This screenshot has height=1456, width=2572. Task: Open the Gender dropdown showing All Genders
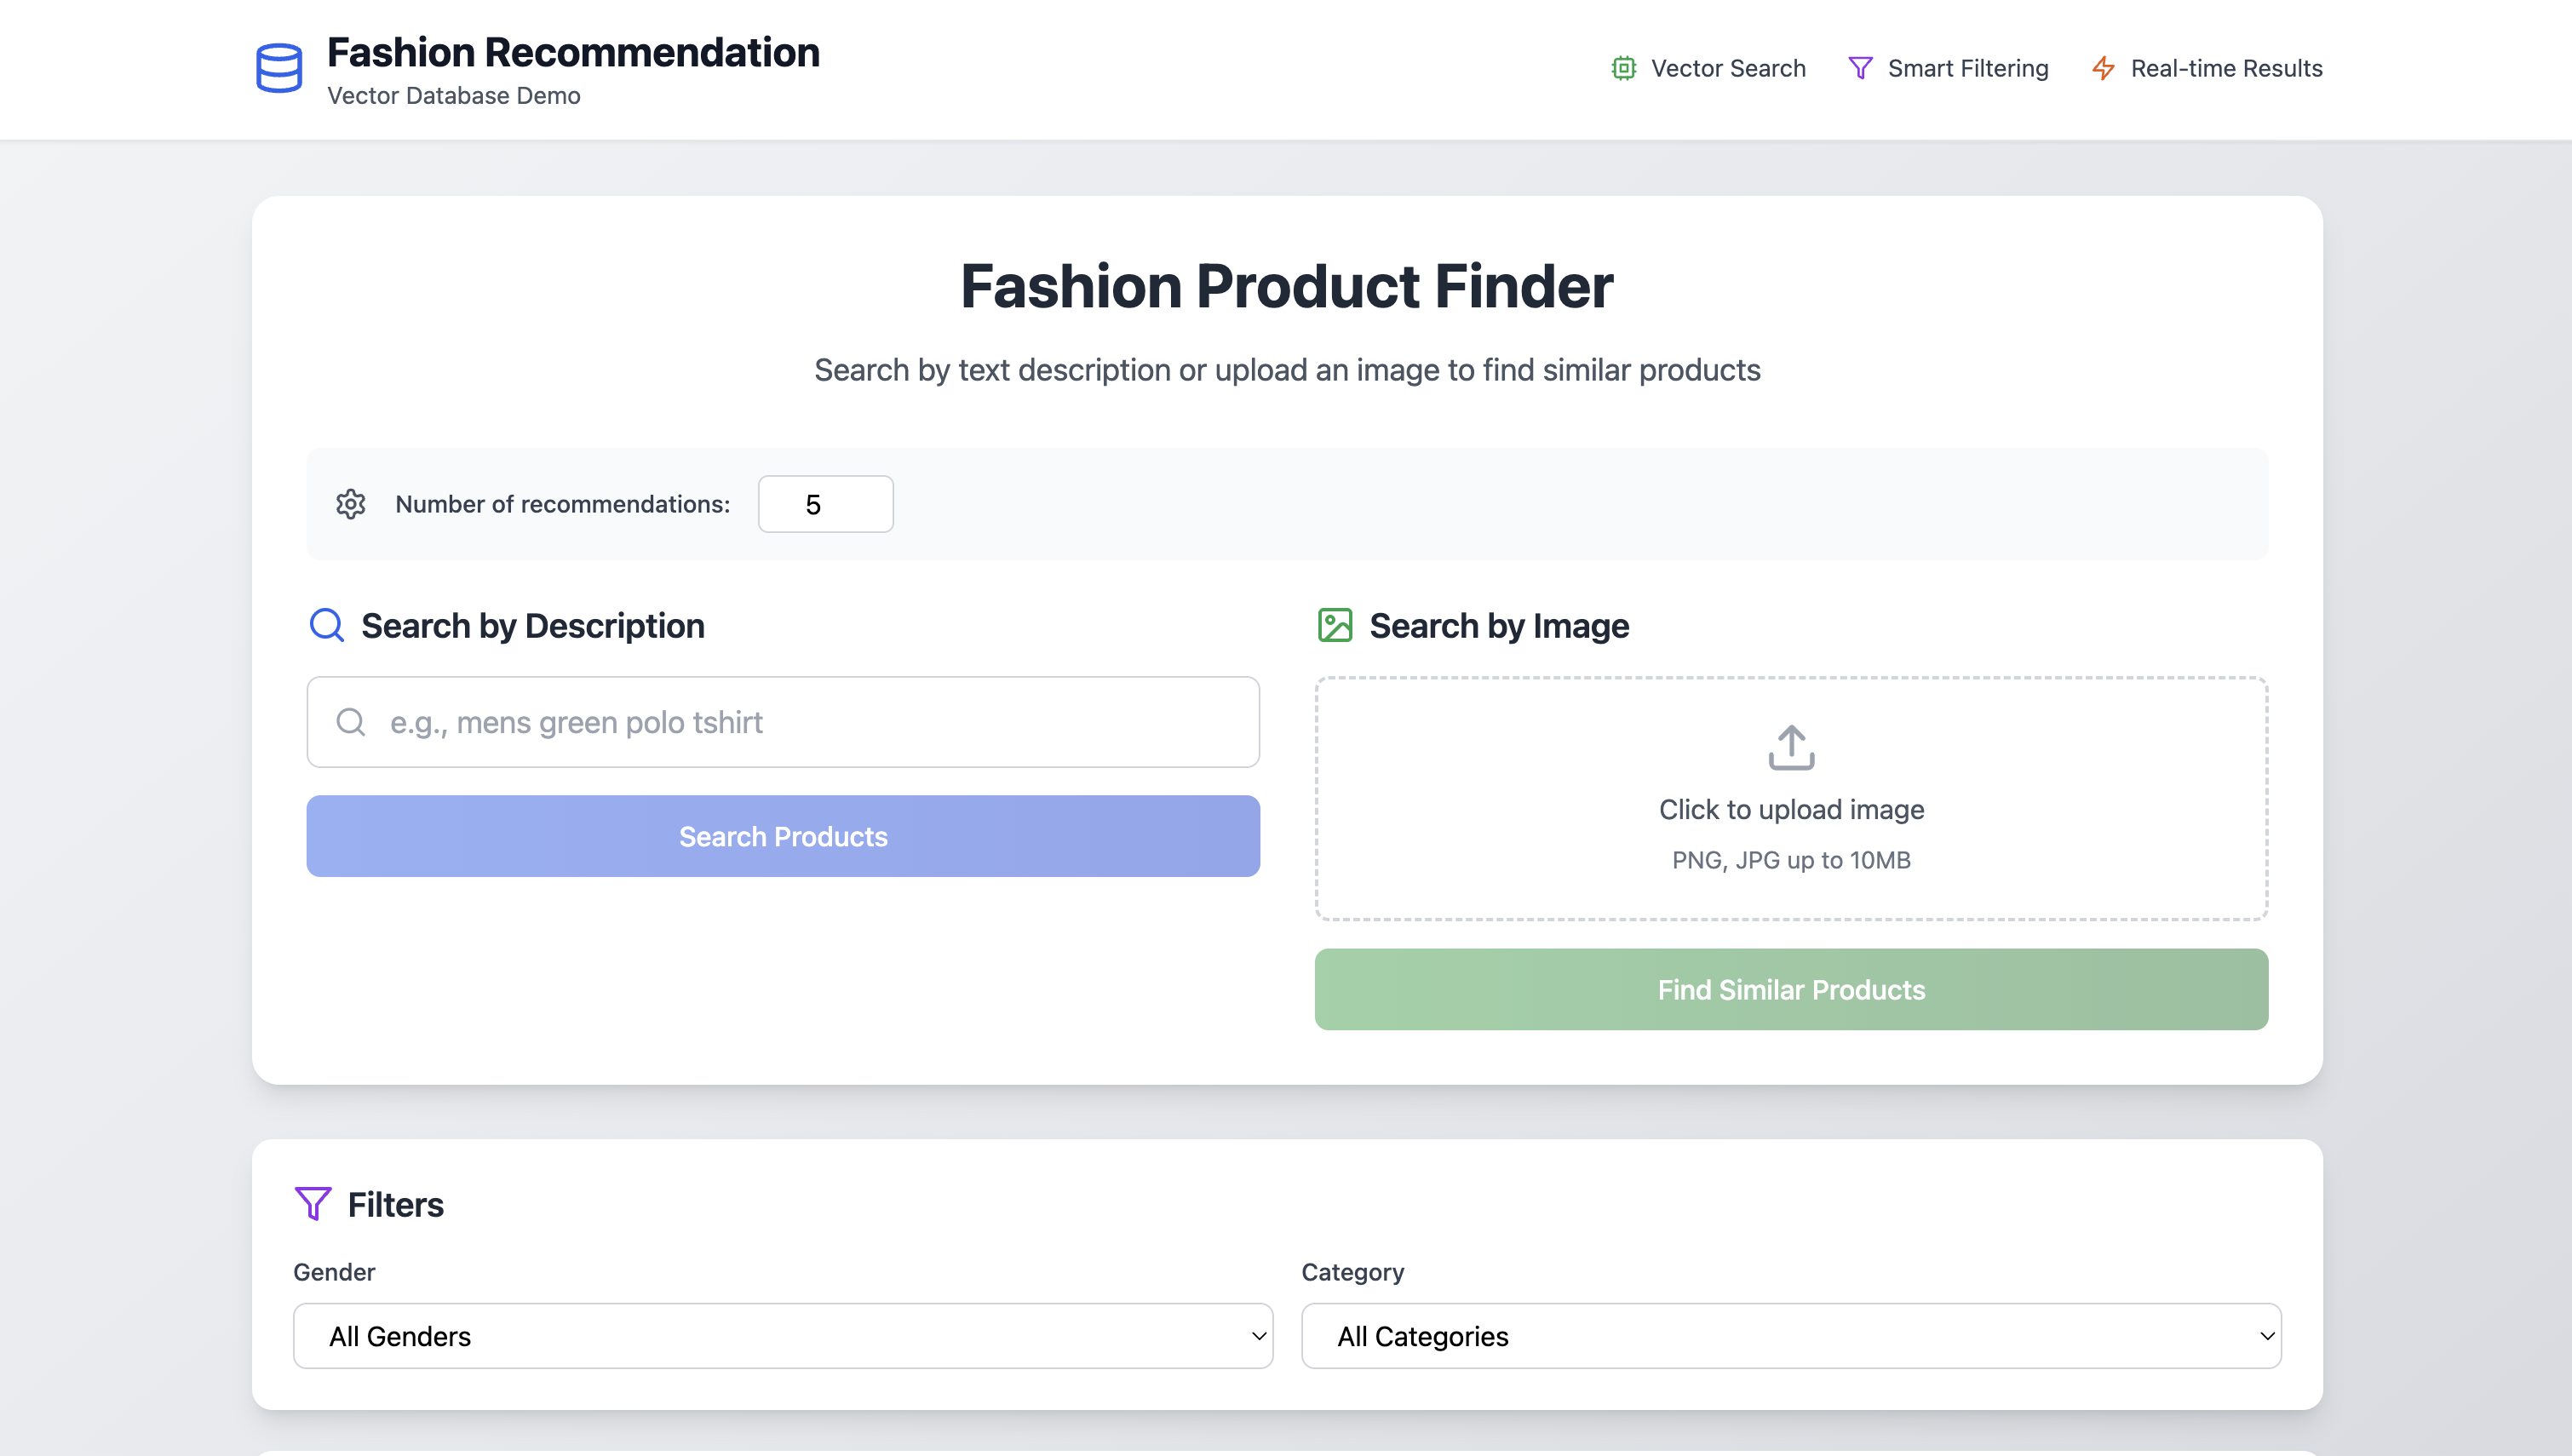[x=783, y=1336]
